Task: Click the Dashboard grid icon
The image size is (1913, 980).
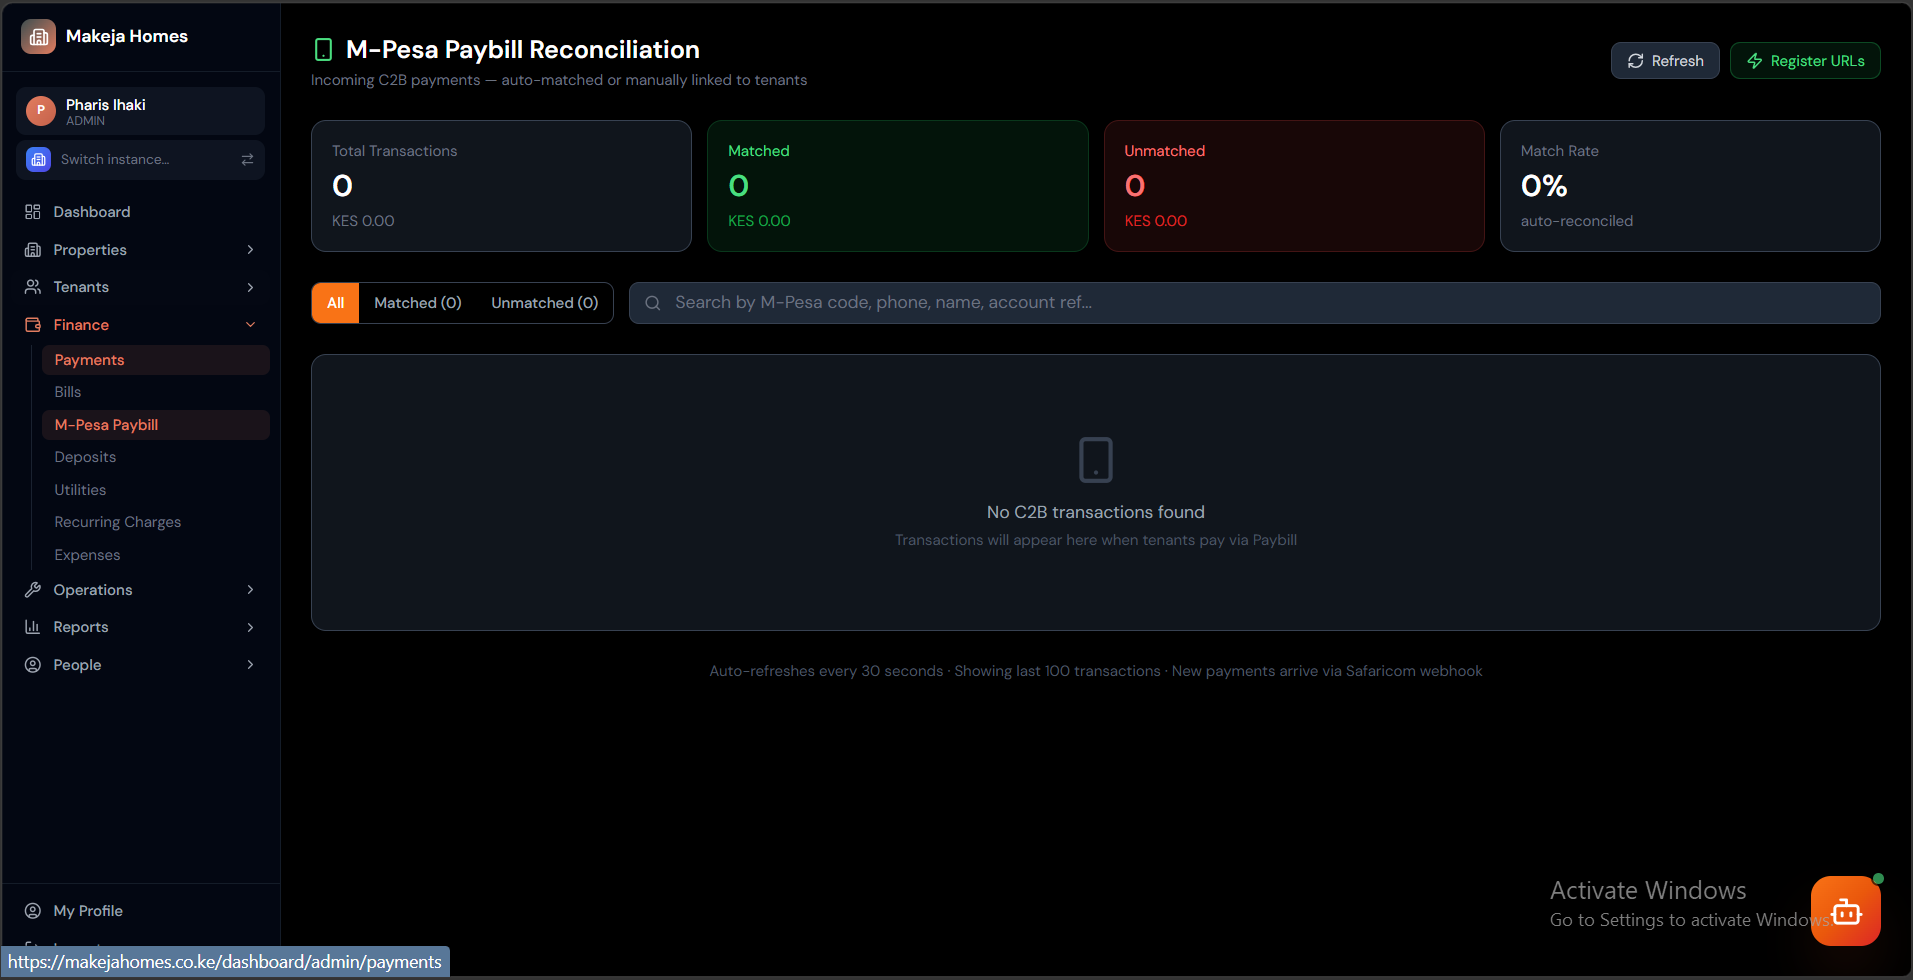Action: [x=33, y=212]
